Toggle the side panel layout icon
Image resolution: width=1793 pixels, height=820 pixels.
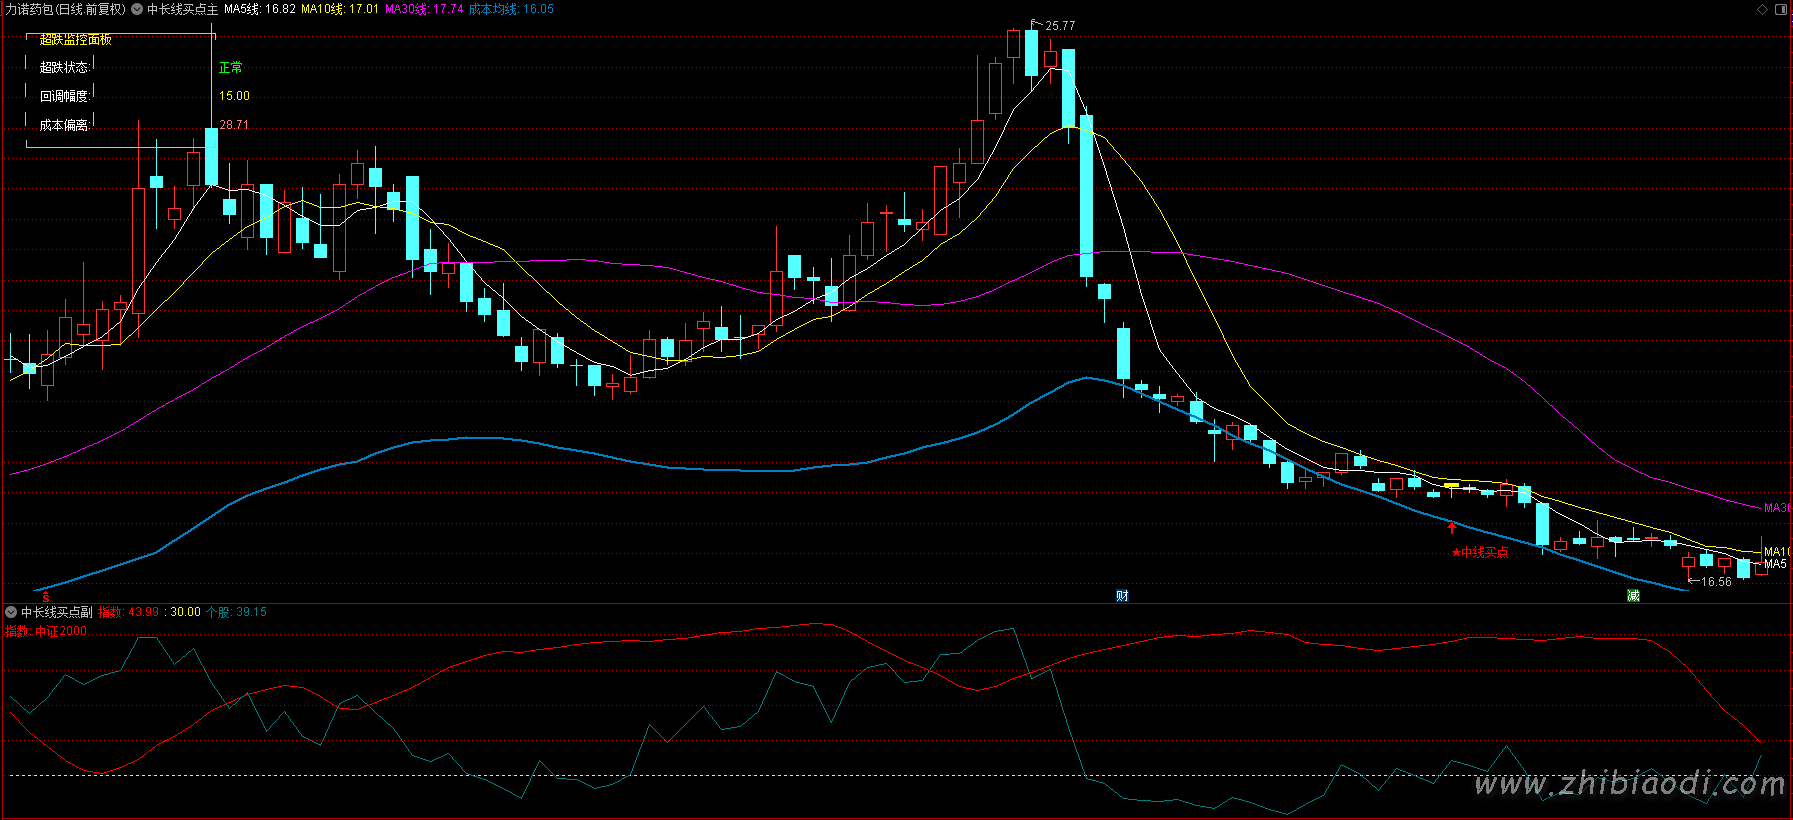1781,9
